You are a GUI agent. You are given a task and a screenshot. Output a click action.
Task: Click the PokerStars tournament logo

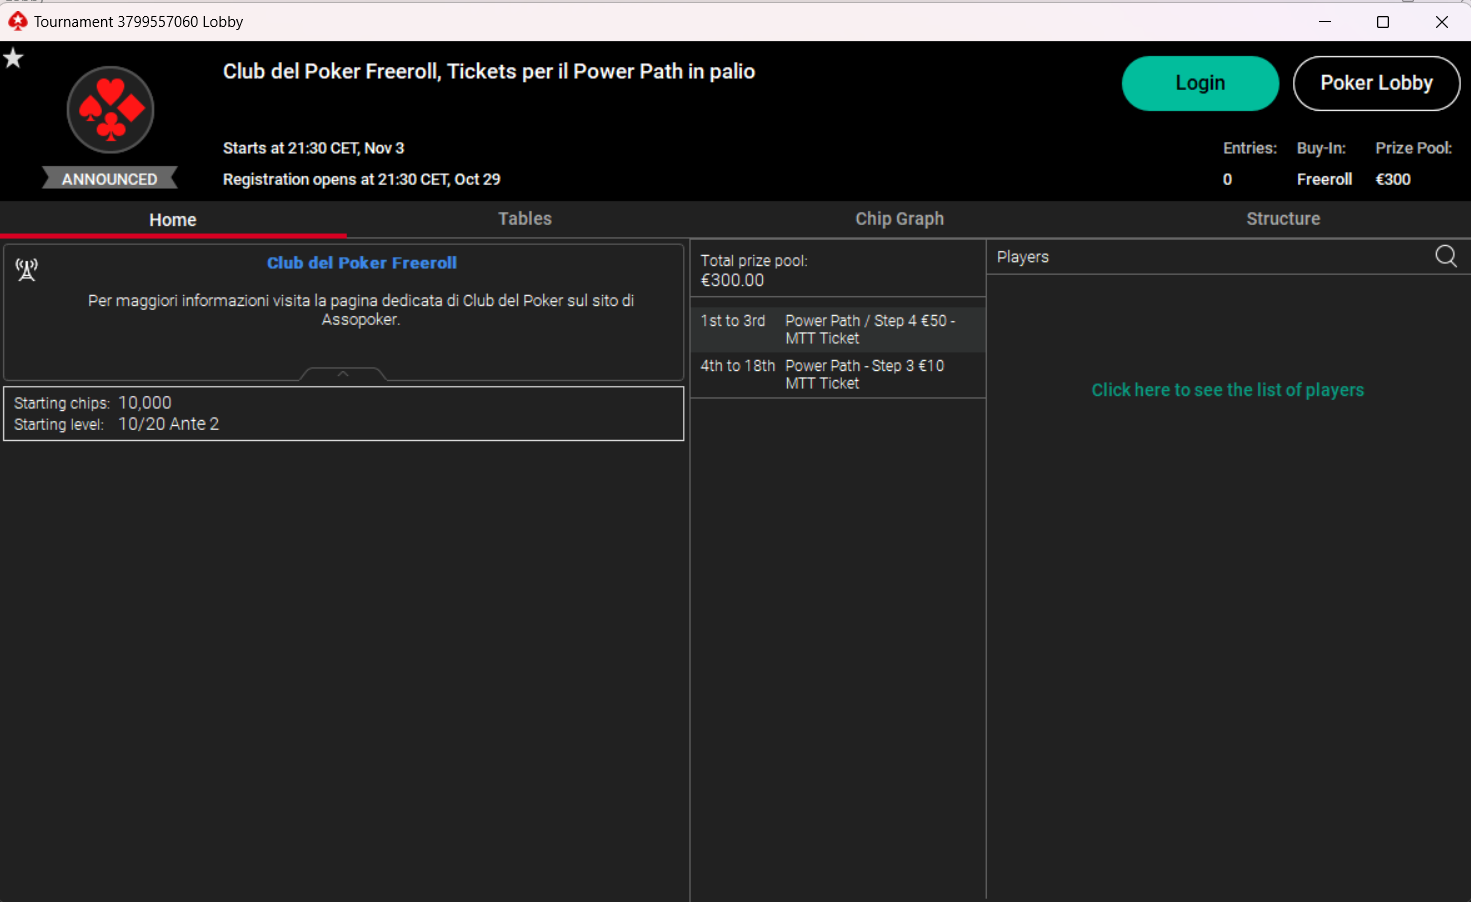click(x=110, y=110)
